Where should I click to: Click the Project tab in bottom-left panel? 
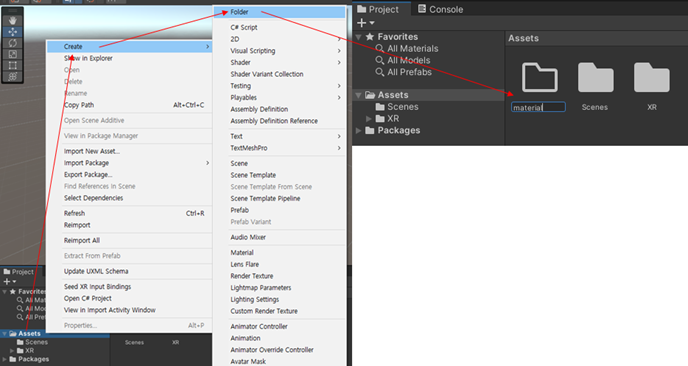click(18, 272)
